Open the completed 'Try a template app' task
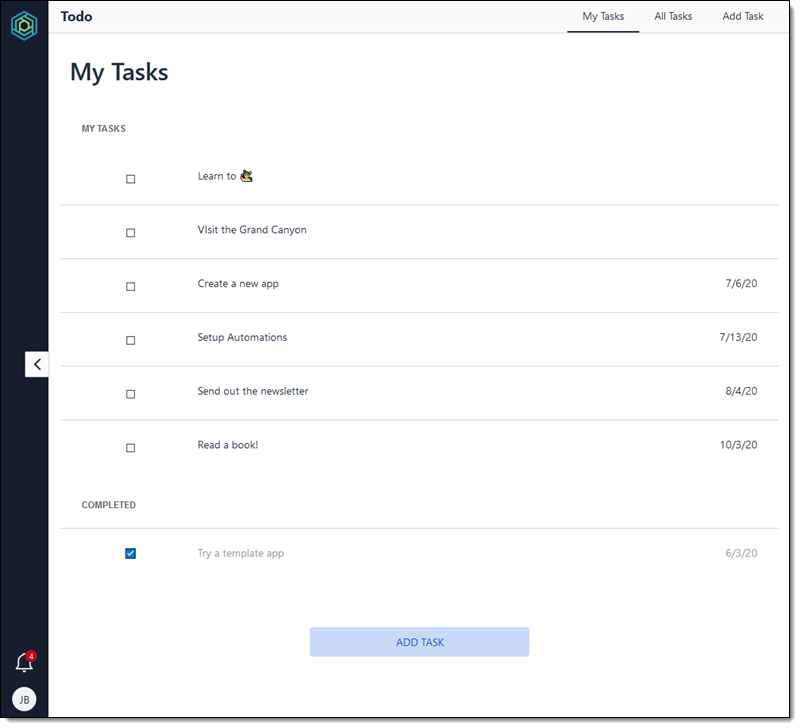 [241, 553]
